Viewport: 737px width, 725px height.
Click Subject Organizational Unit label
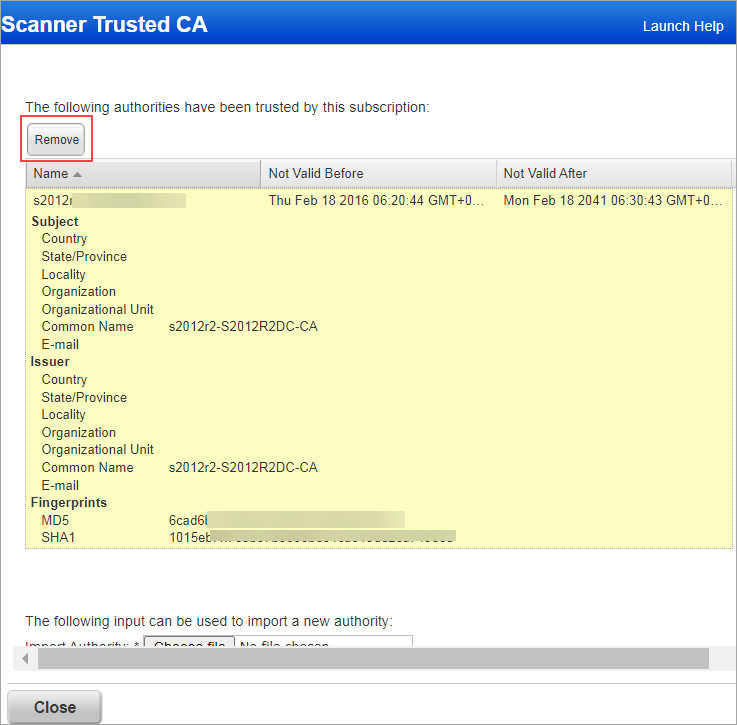point(97,309)
